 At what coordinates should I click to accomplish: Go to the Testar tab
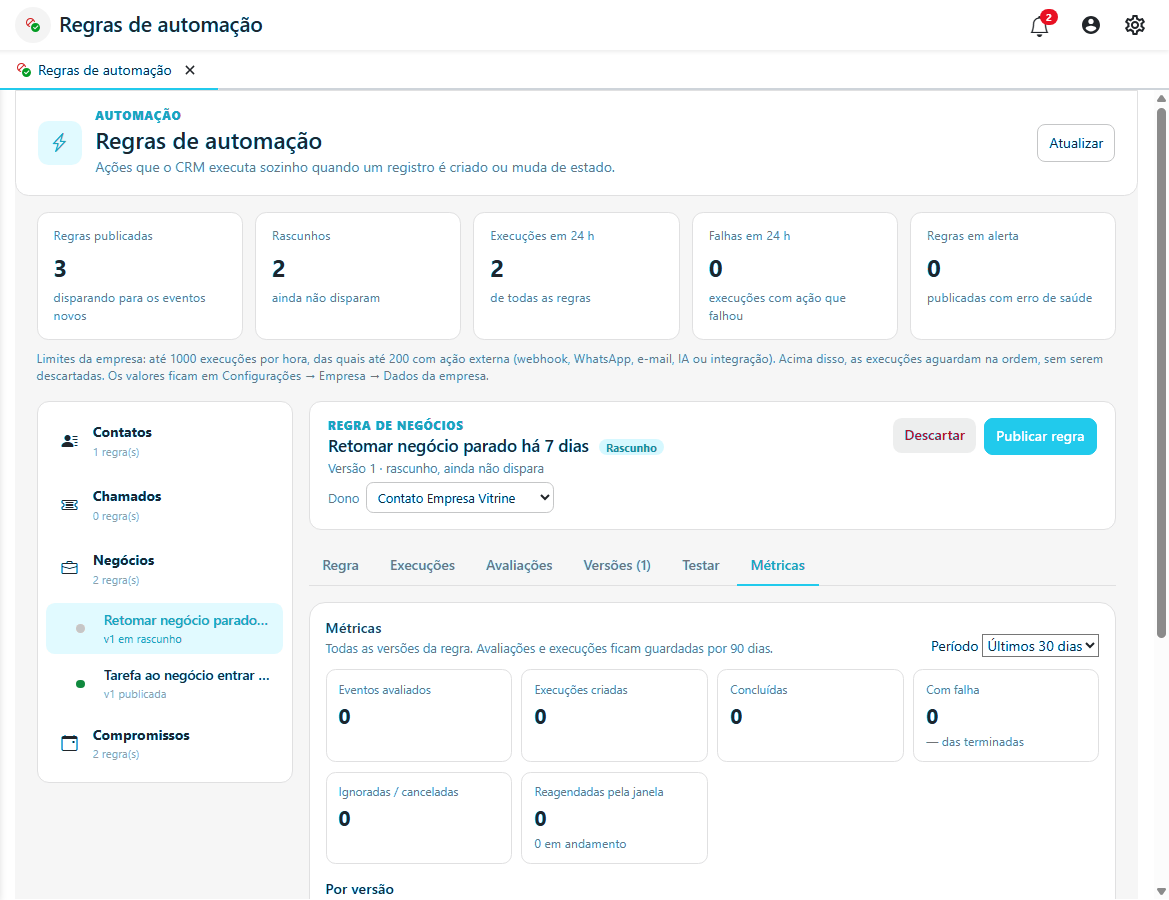(x=701, y=565)
